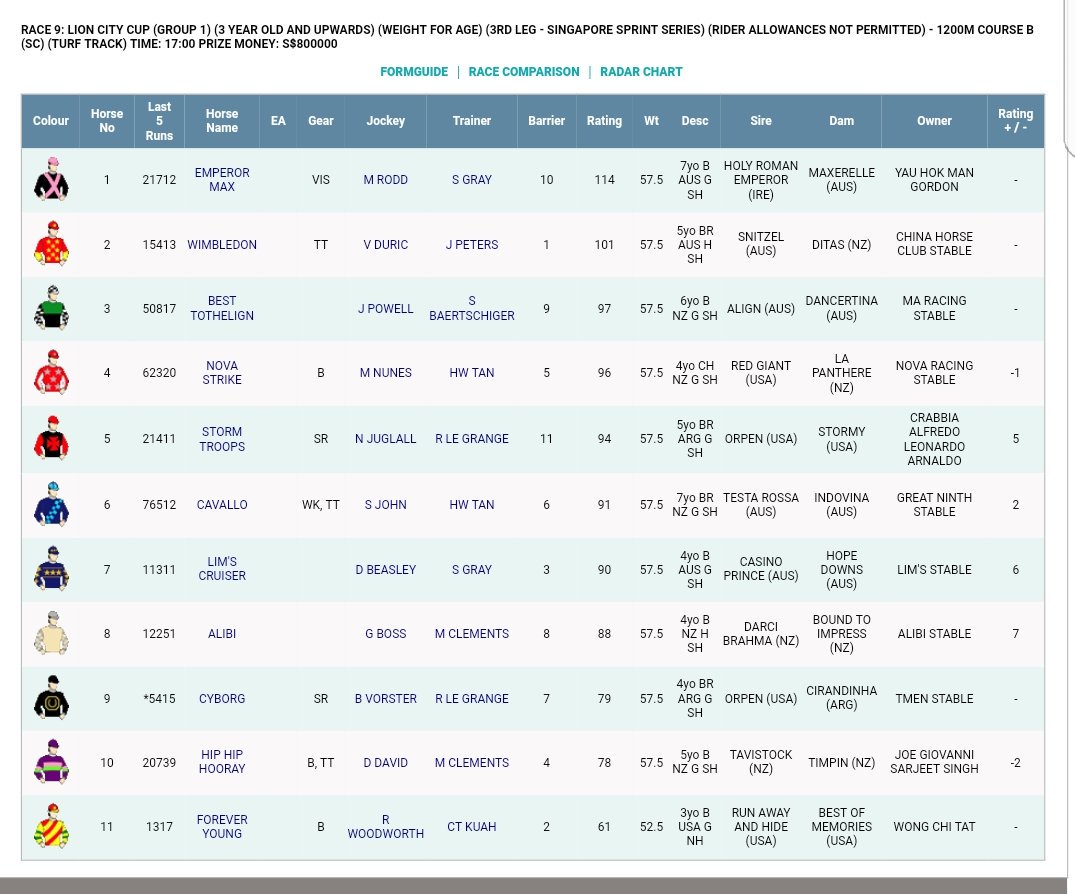
Task: Open the horse profile for WIMBLEDON
Action: coord(221,244)
